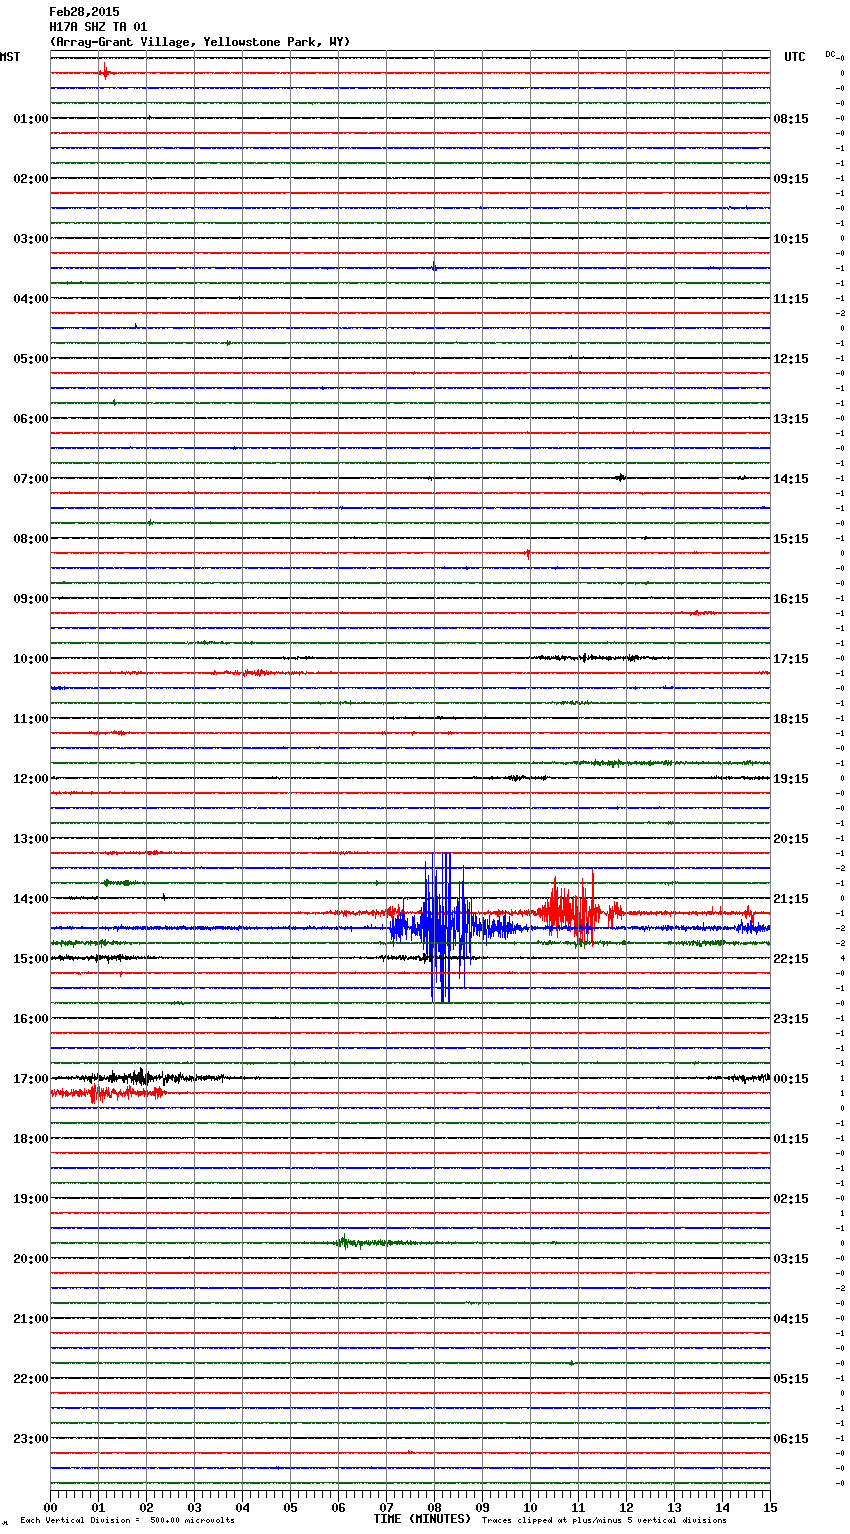This screenshot has height=1534, width=850.
Task: Click the 00:15 UTC time label
Action: [791, 1079]
